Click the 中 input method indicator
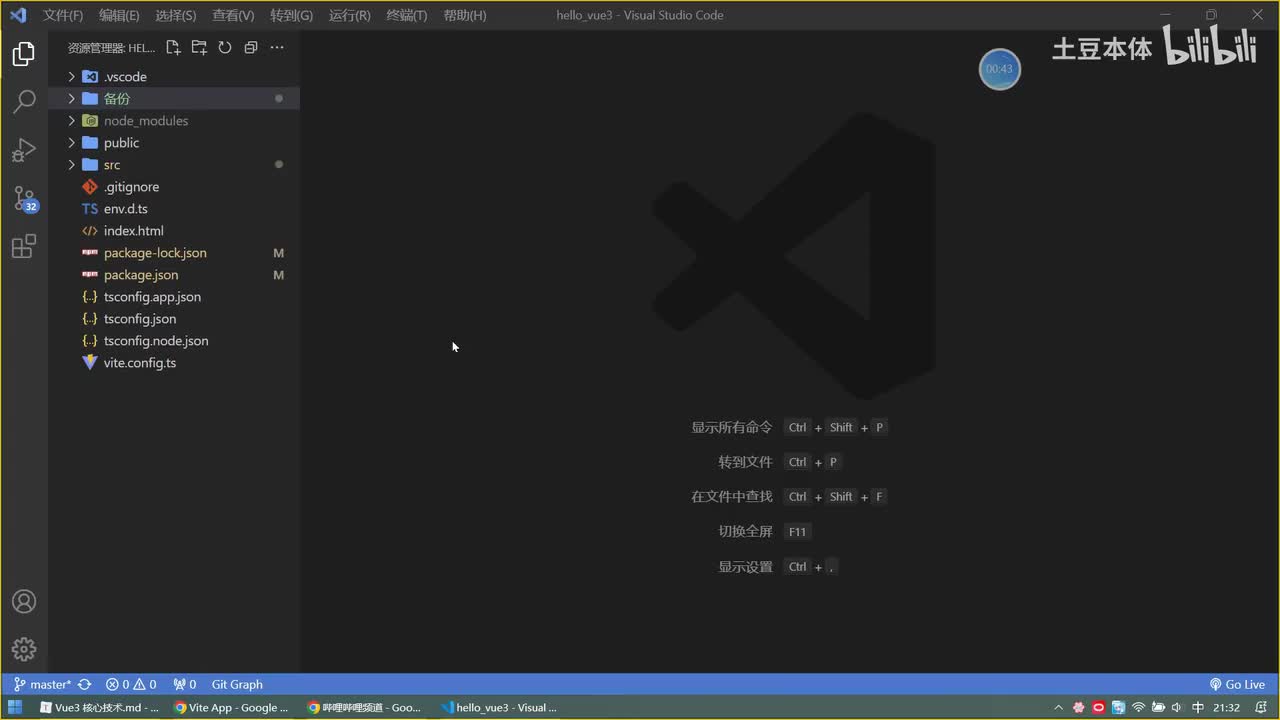 pyautogui.click(x=1198, y=708)
